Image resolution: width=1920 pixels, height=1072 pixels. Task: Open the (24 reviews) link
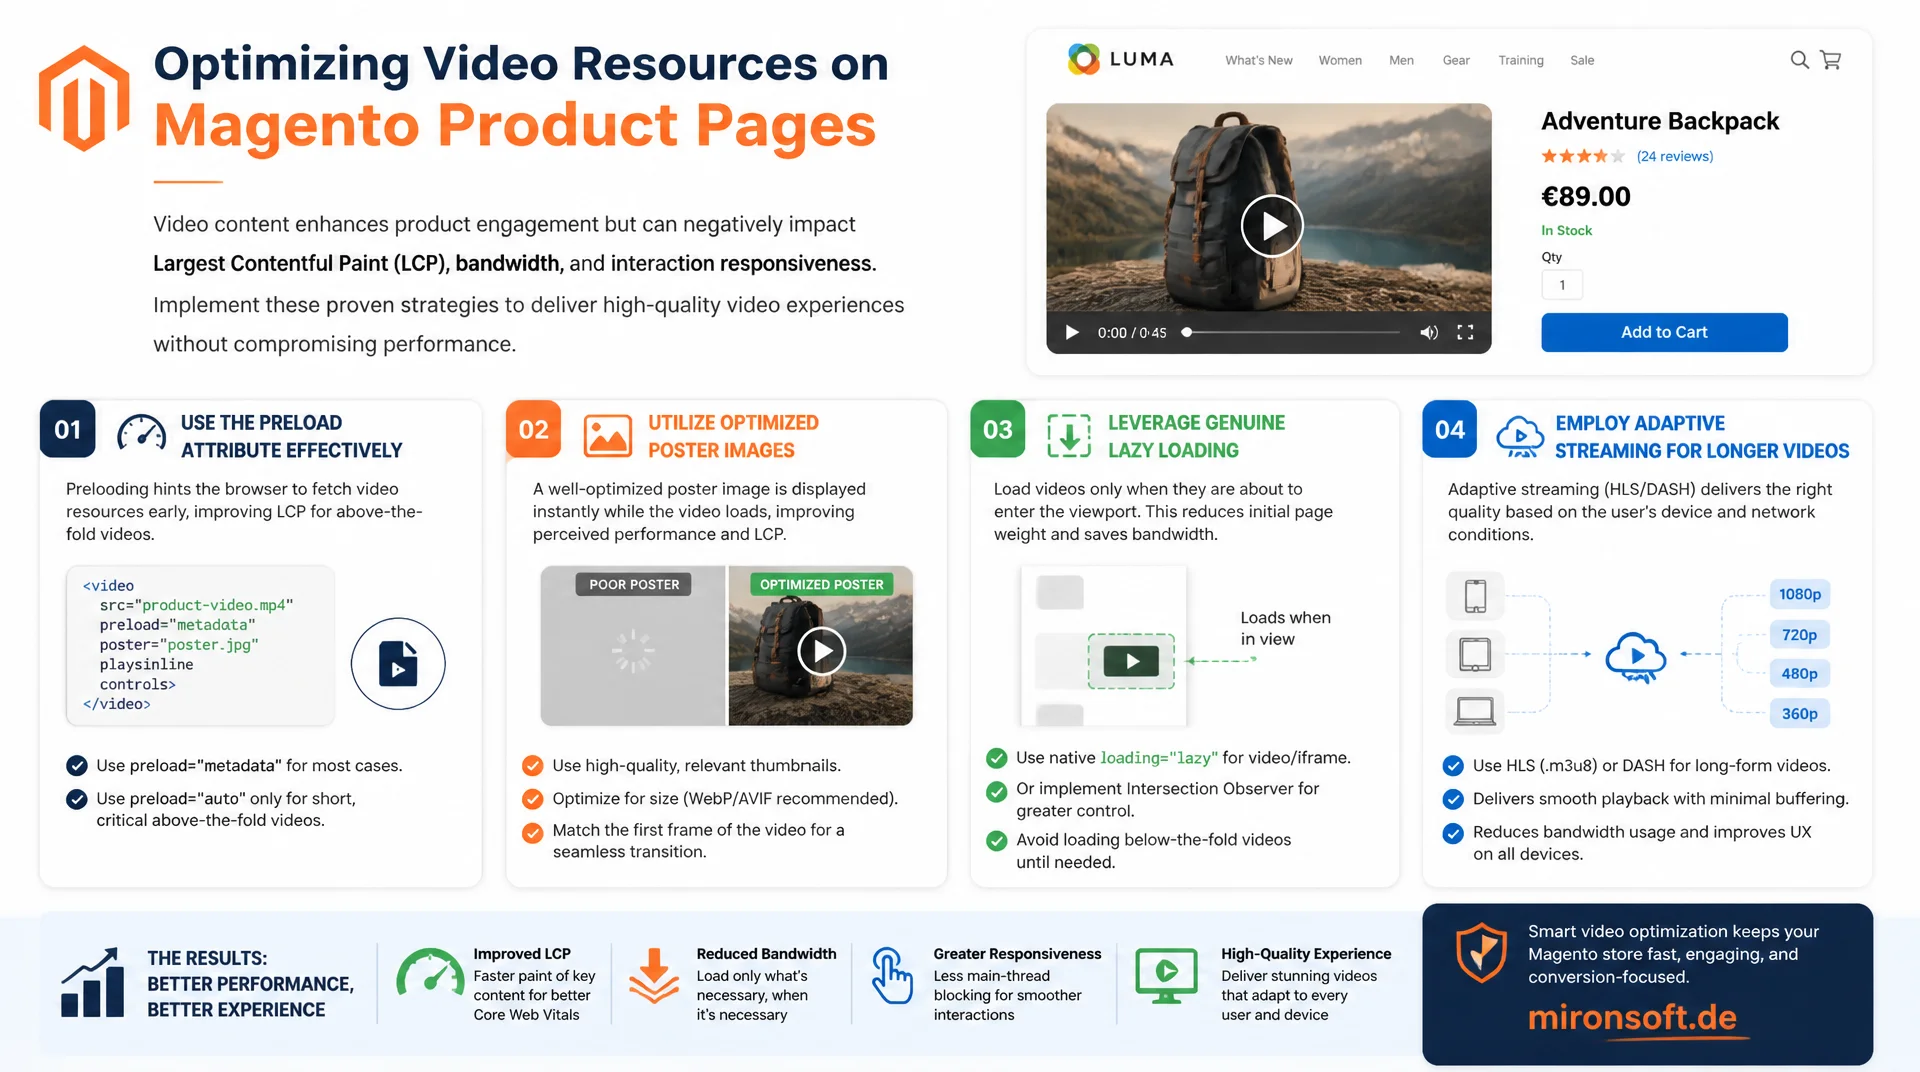pyautogui.click(x=1675, y=156)
